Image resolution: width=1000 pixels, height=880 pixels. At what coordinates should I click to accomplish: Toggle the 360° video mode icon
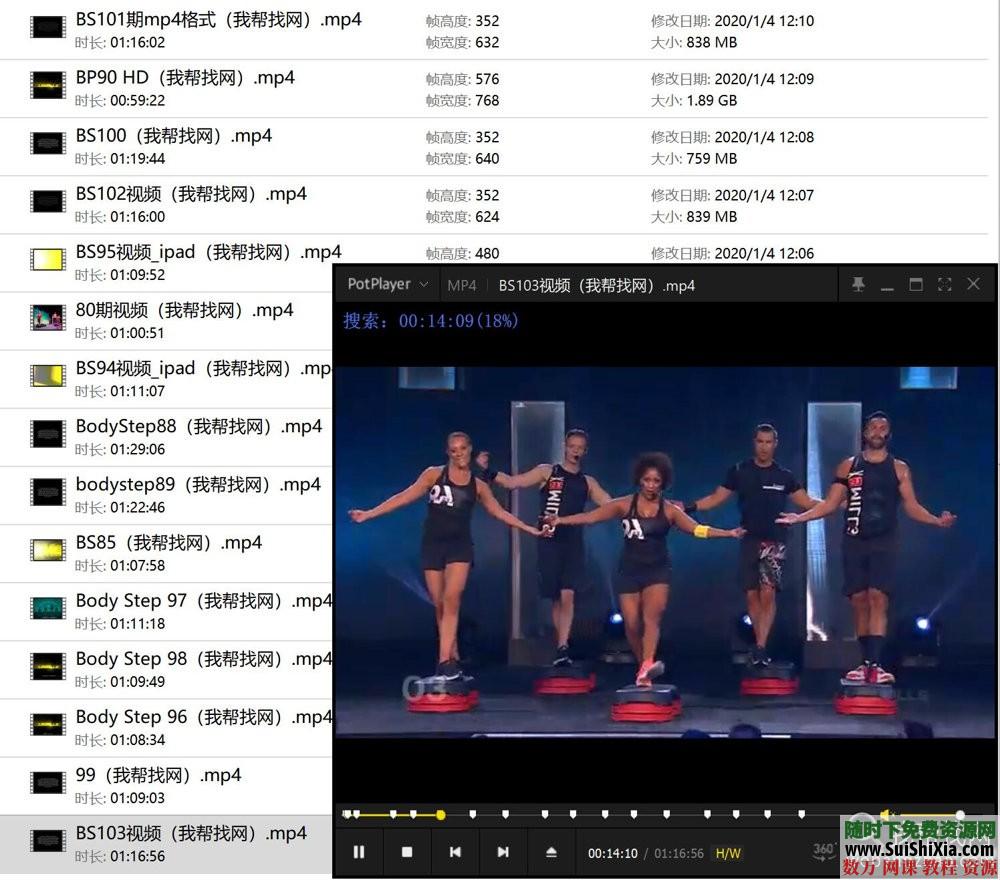(824, 851)
